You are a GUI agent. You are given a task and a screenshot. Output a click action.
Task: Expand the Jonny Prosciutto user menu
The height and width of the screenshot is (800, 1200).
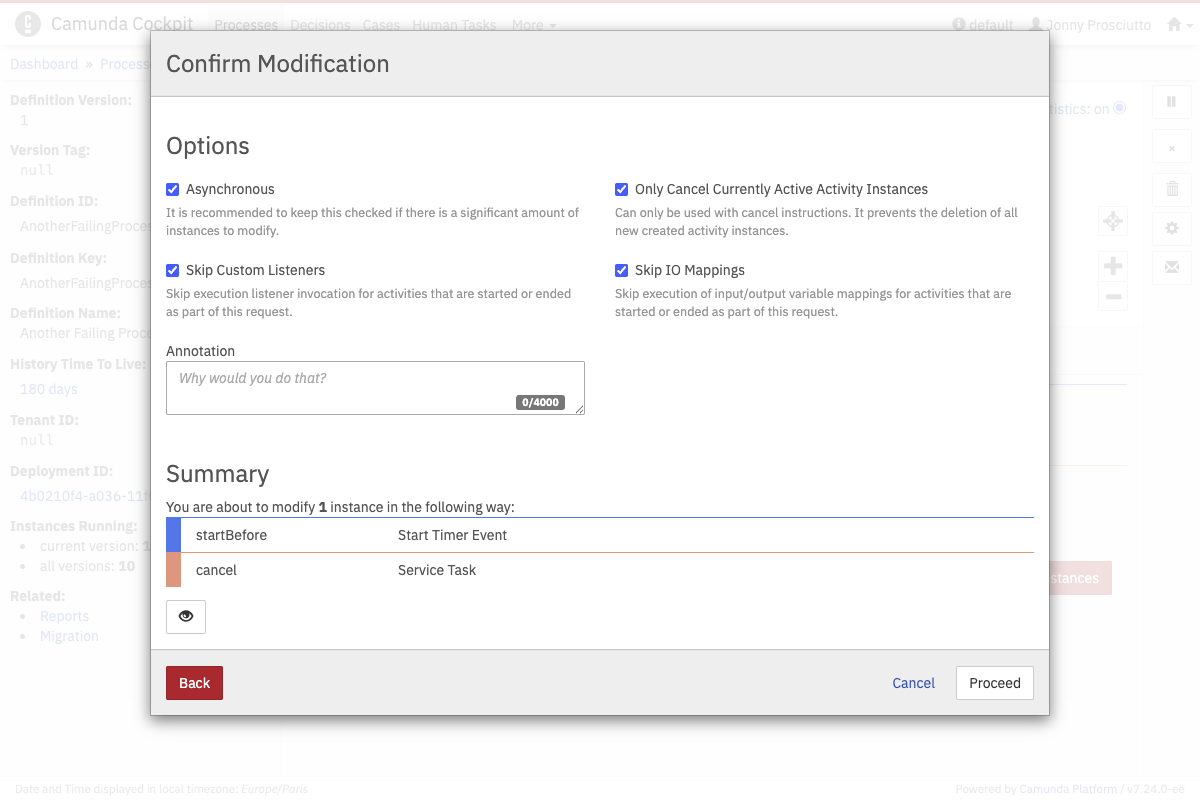coord(1090,25)
